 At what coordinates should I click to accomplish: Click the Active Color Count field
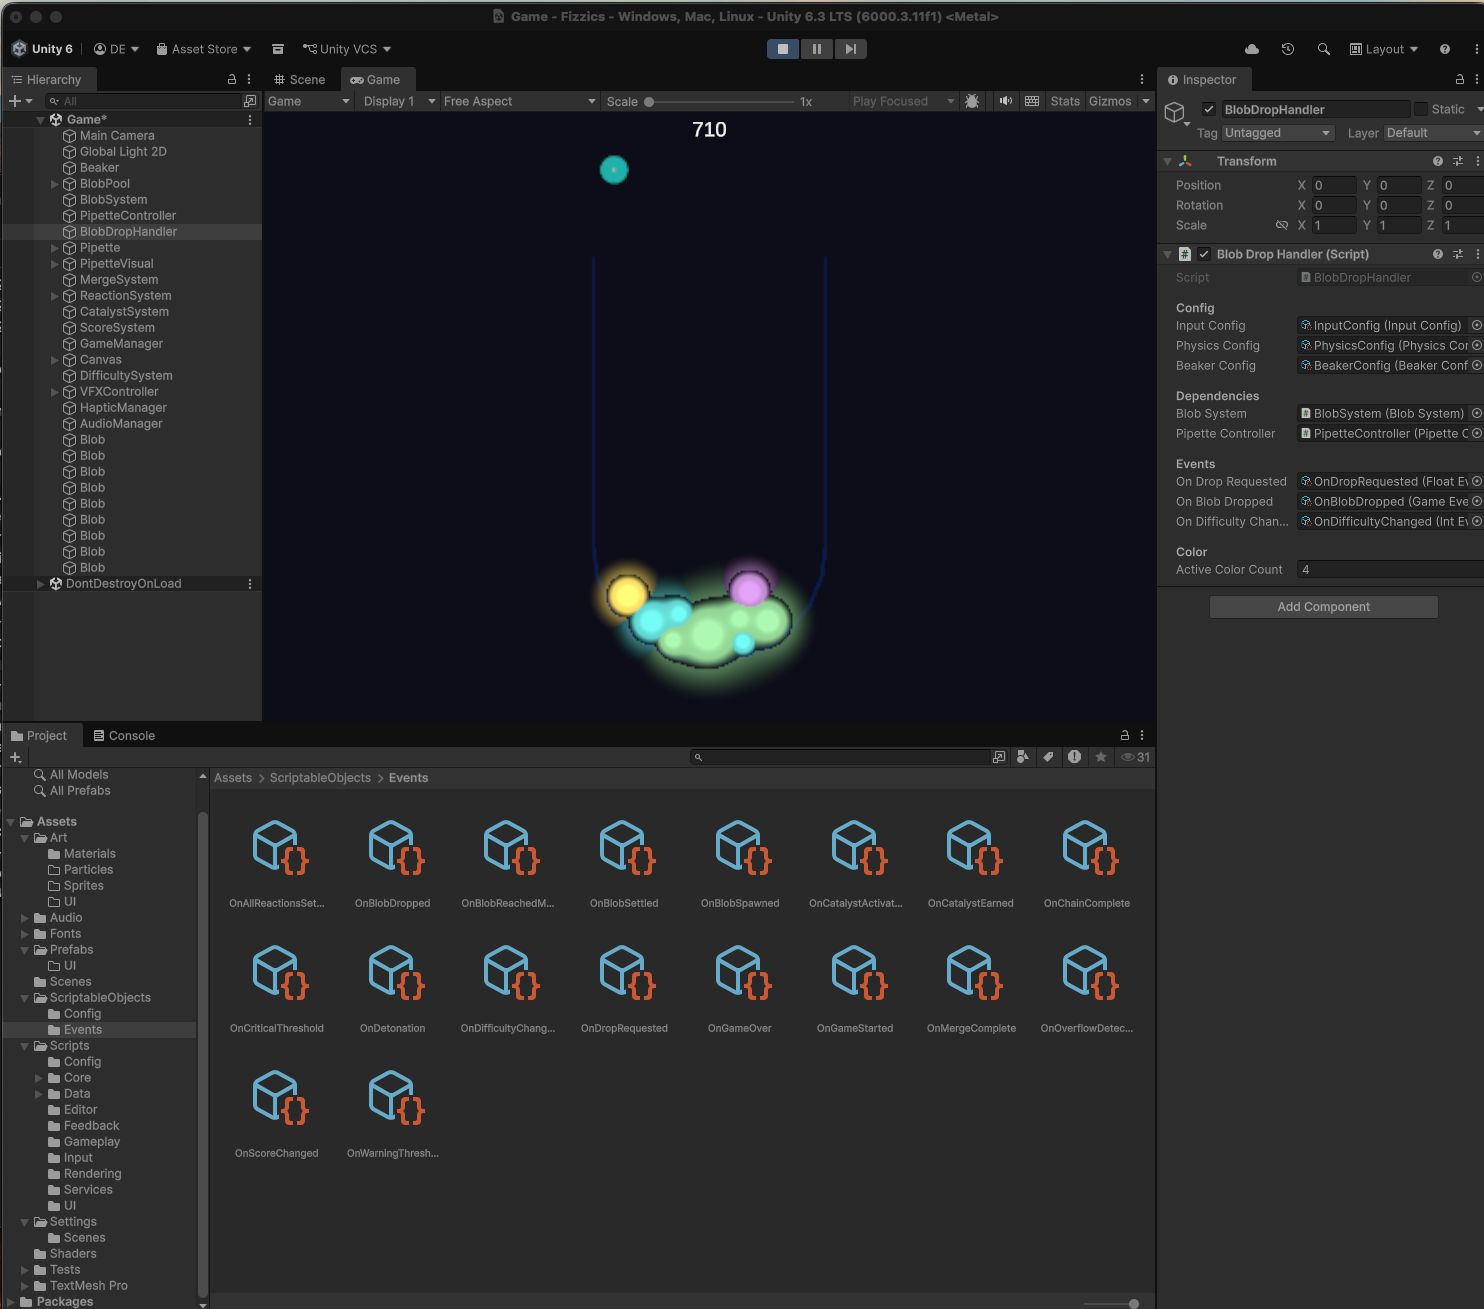coord(1388,570)
